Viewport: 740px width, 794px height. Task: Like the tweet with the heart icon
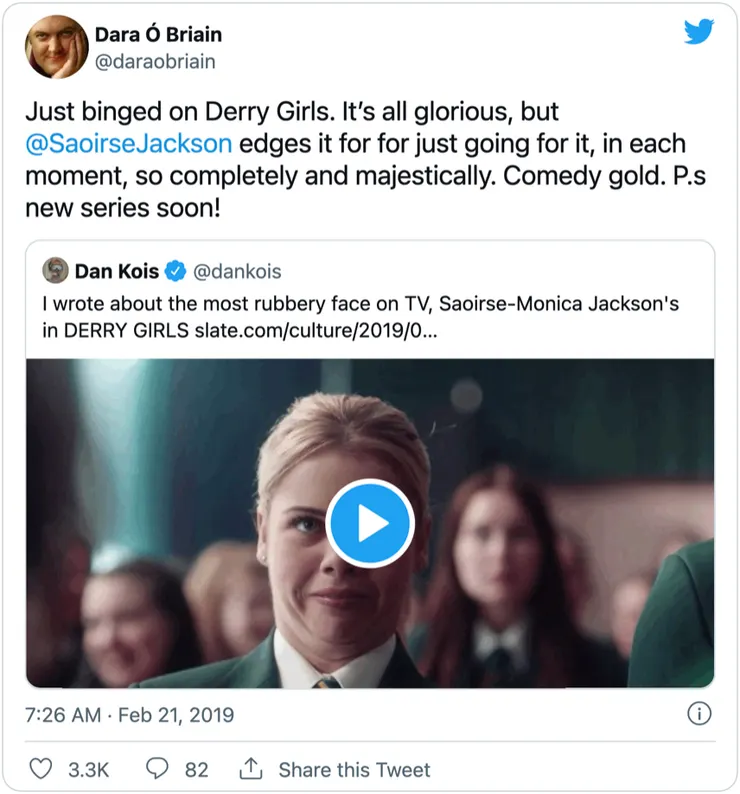click(40, 769)
